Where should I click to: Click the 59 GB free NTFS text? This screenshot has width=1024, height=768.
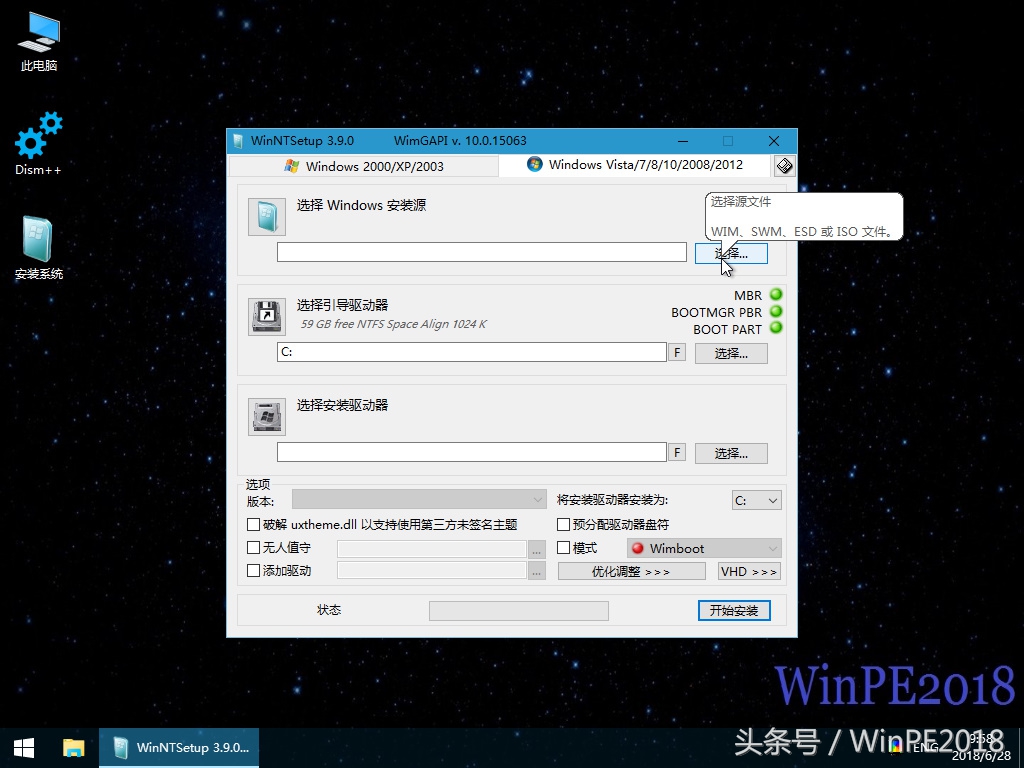coord(393,324)
